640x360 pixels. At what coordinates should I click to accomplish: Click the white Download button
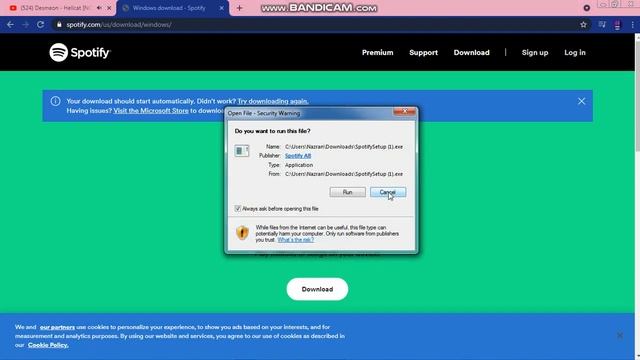click(317, 289)
